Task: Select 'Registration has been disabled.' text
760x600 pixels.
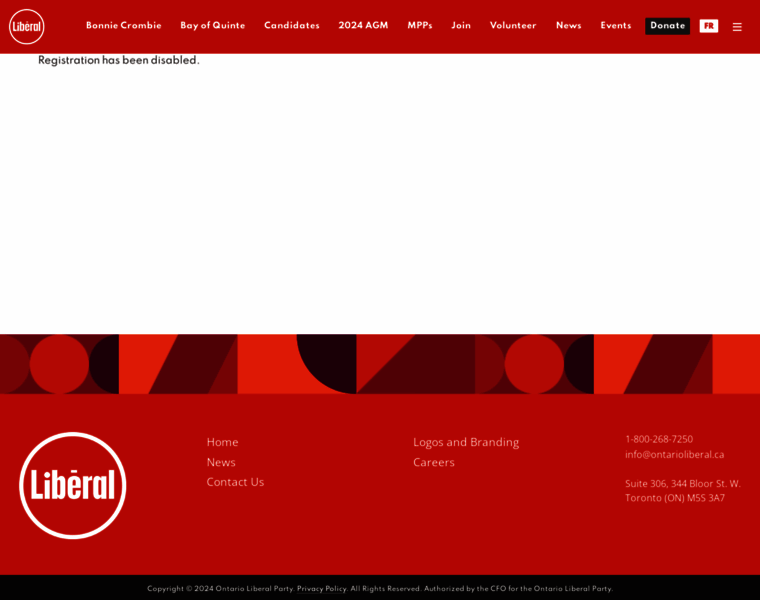Action: point(119,61)
